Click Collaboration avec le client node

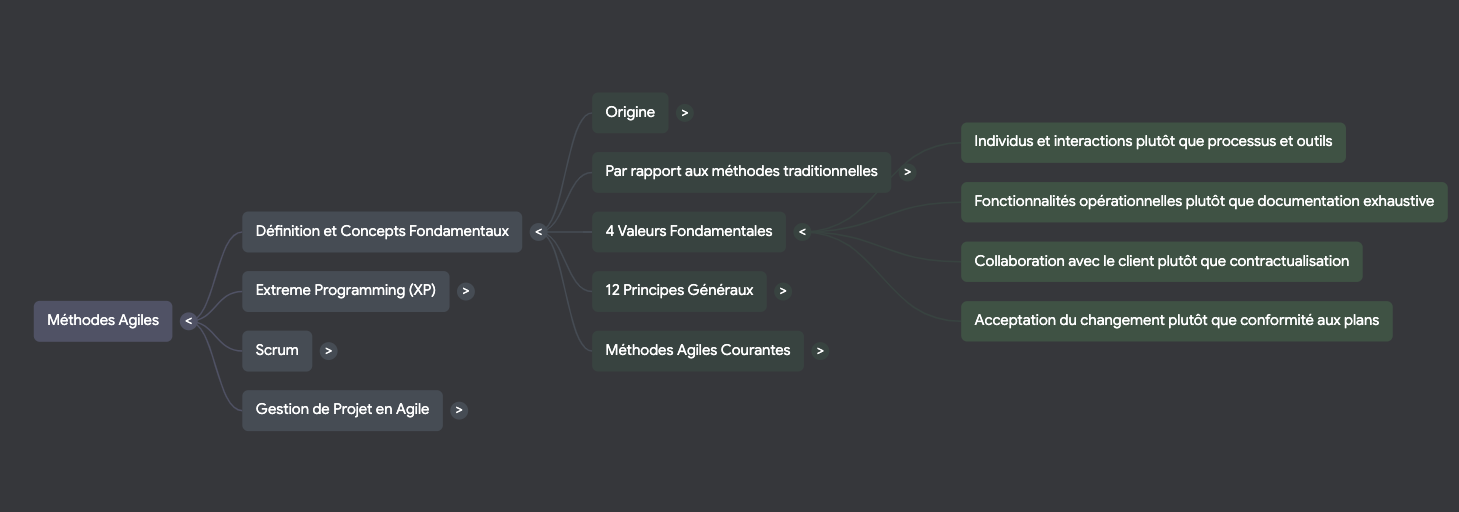1161,262
